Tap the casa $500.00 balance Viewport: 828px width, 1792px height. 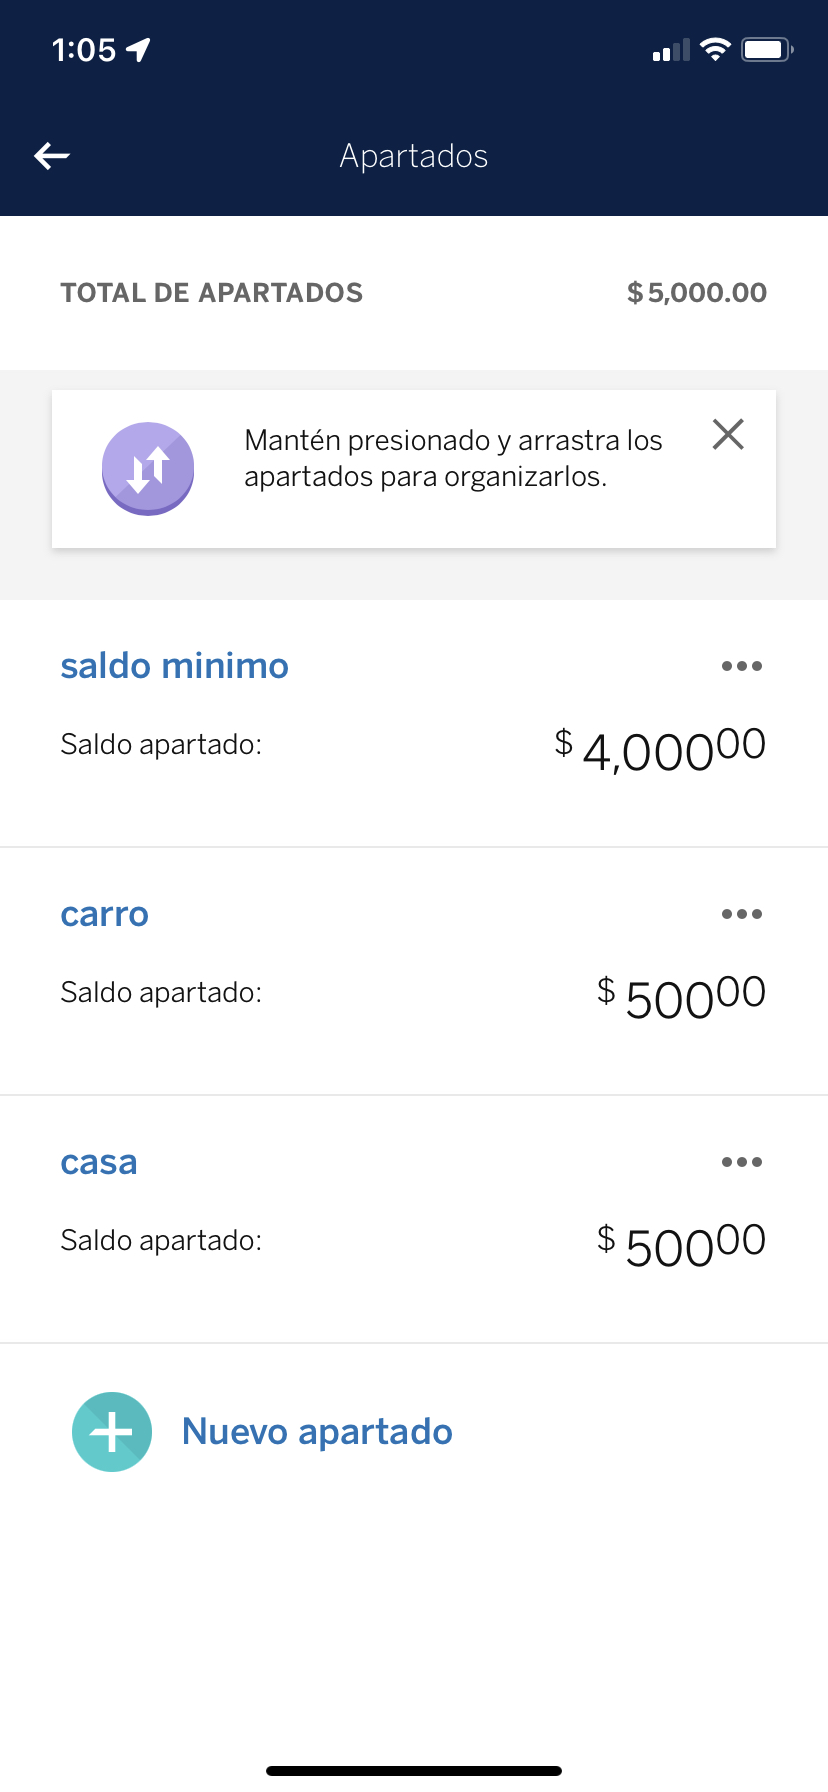pyautogui.click(x=682, y=1244)
